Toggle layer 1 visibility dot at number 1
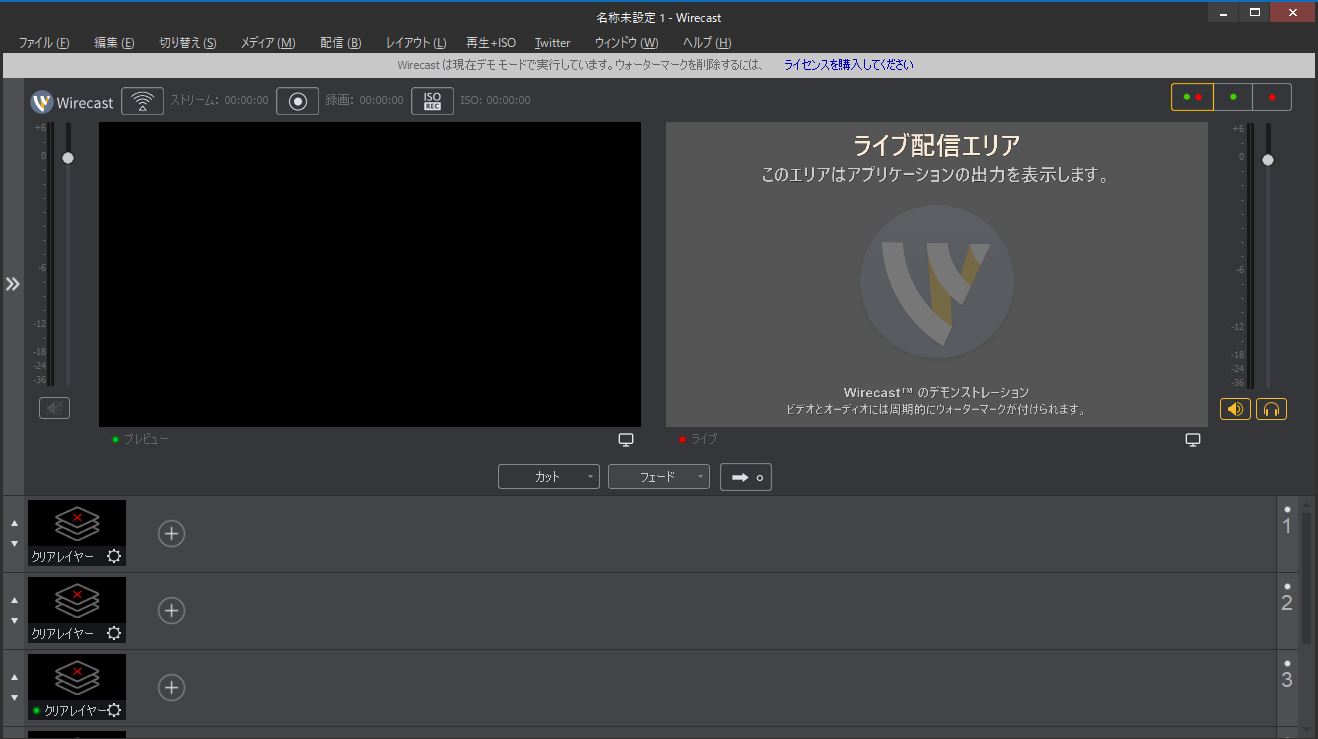This screenshot has height=739, width=1318. [1287, 509]
